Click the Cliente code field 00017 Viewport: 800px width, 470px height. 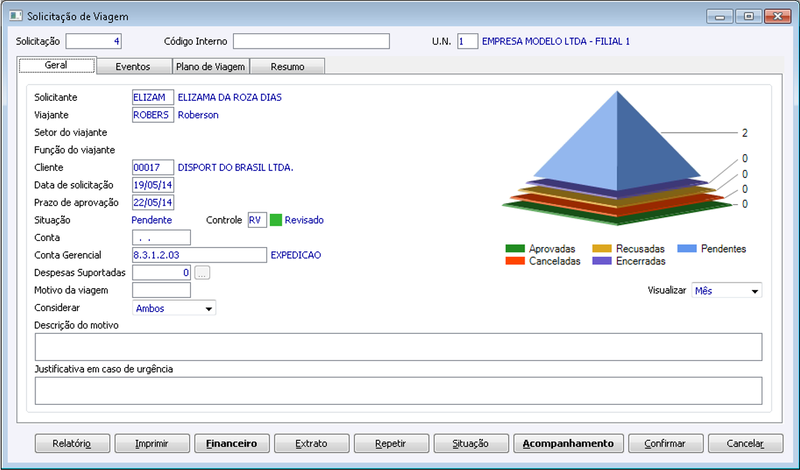(x=153, y=167)
